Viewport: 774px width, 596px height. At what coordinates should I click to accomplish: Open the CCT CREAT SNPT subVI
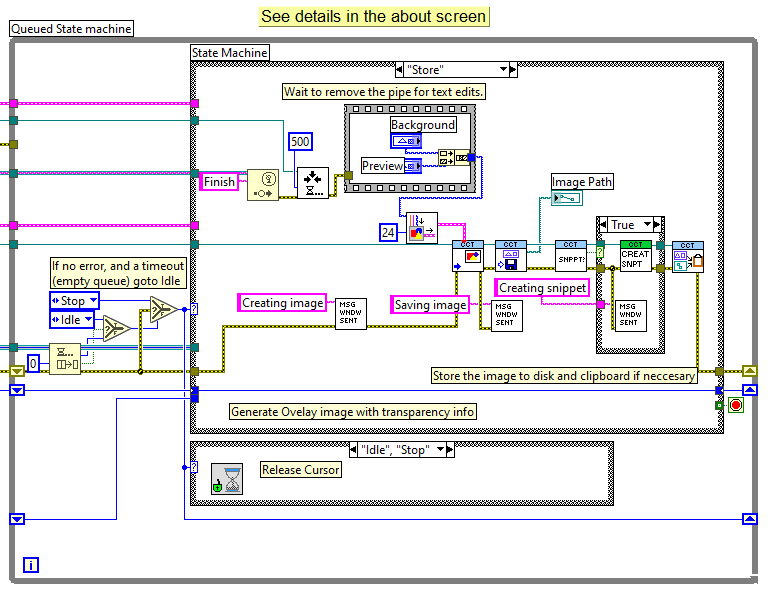(x=636, y=256)
